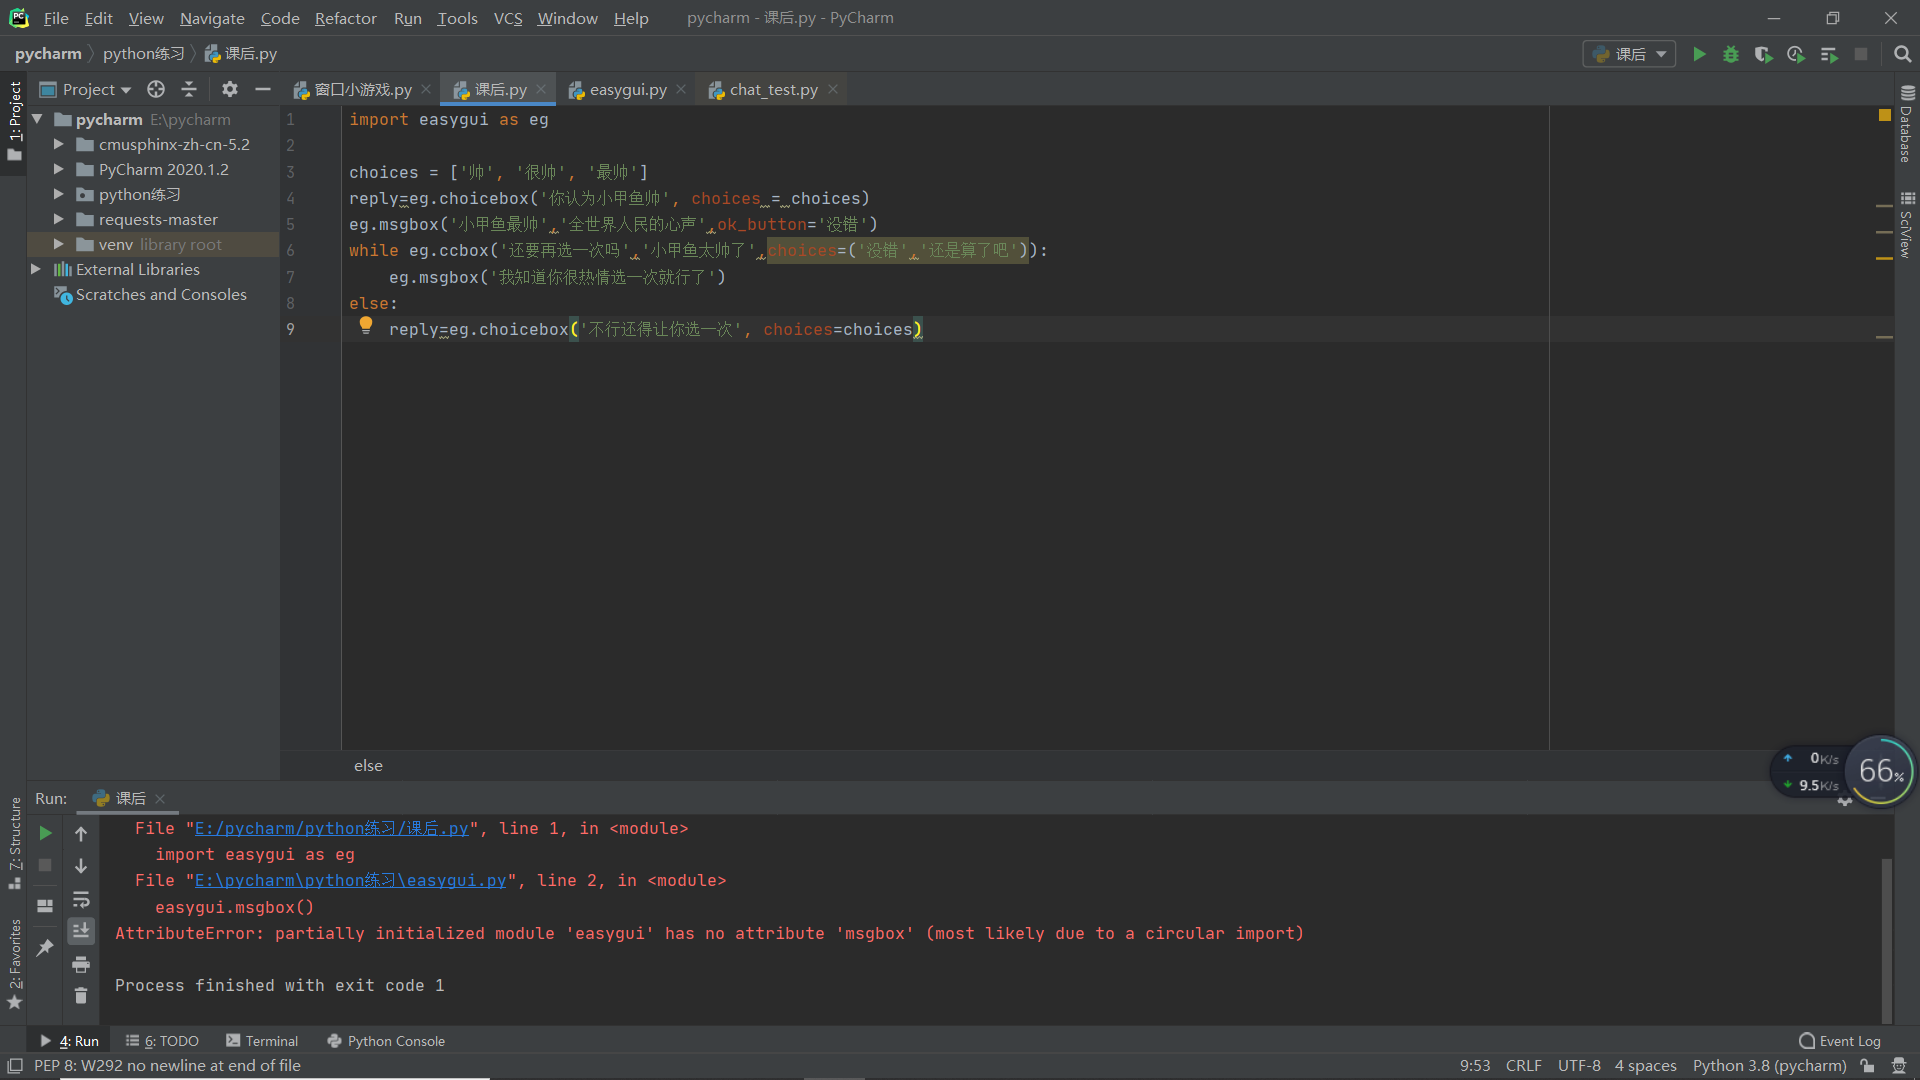Clear all Run console output trash icon
Screen dimensions: 1920x1080
[81, 996]
